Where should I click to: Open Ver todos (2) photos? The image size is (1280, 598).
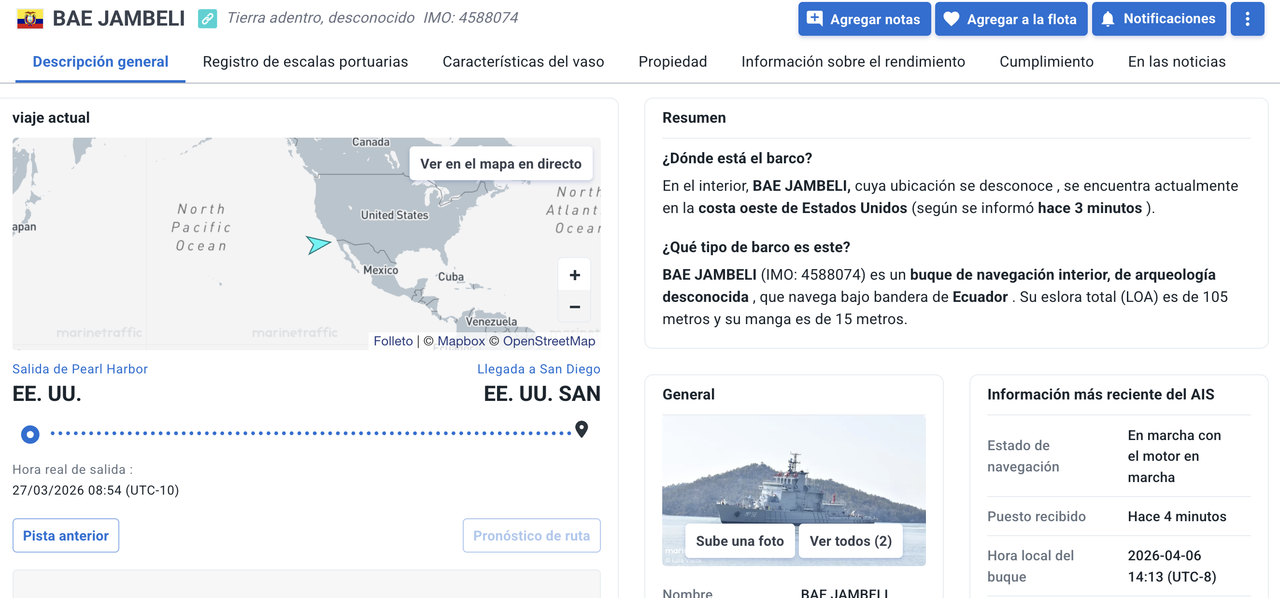[851, 541]
